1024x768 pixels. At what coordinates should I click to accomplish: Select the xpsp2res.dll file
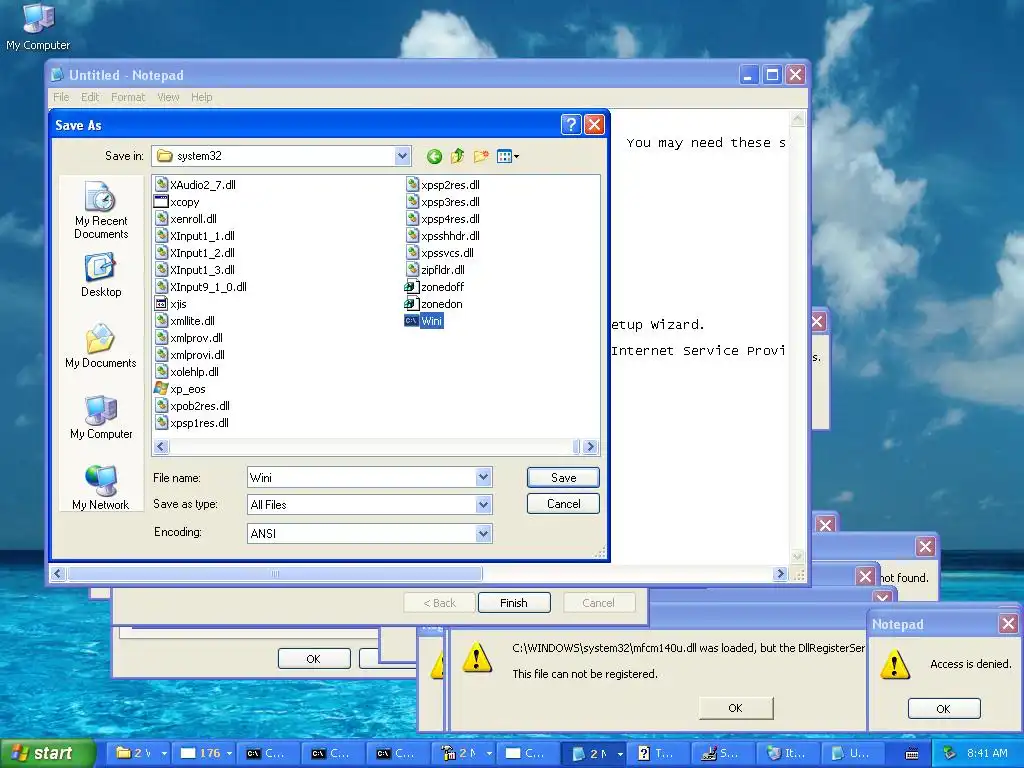click(x=443, y=185)
